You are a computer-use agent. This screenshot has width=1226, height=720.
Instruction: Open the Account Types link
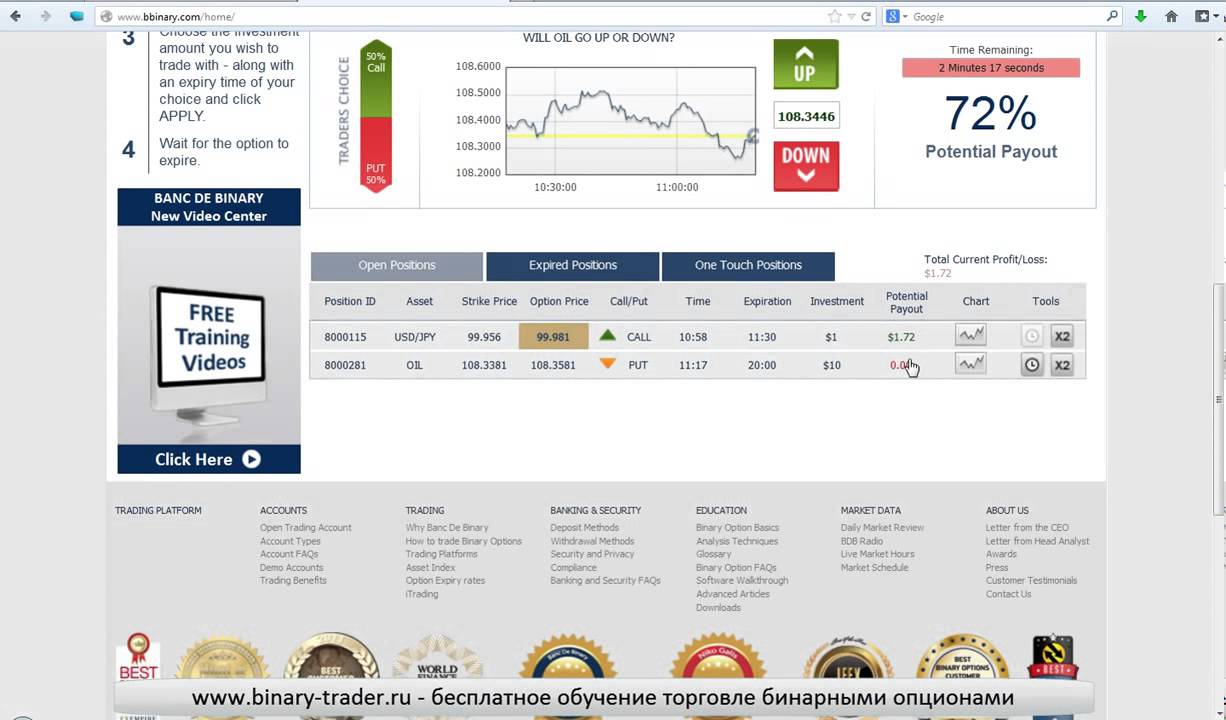290,541
